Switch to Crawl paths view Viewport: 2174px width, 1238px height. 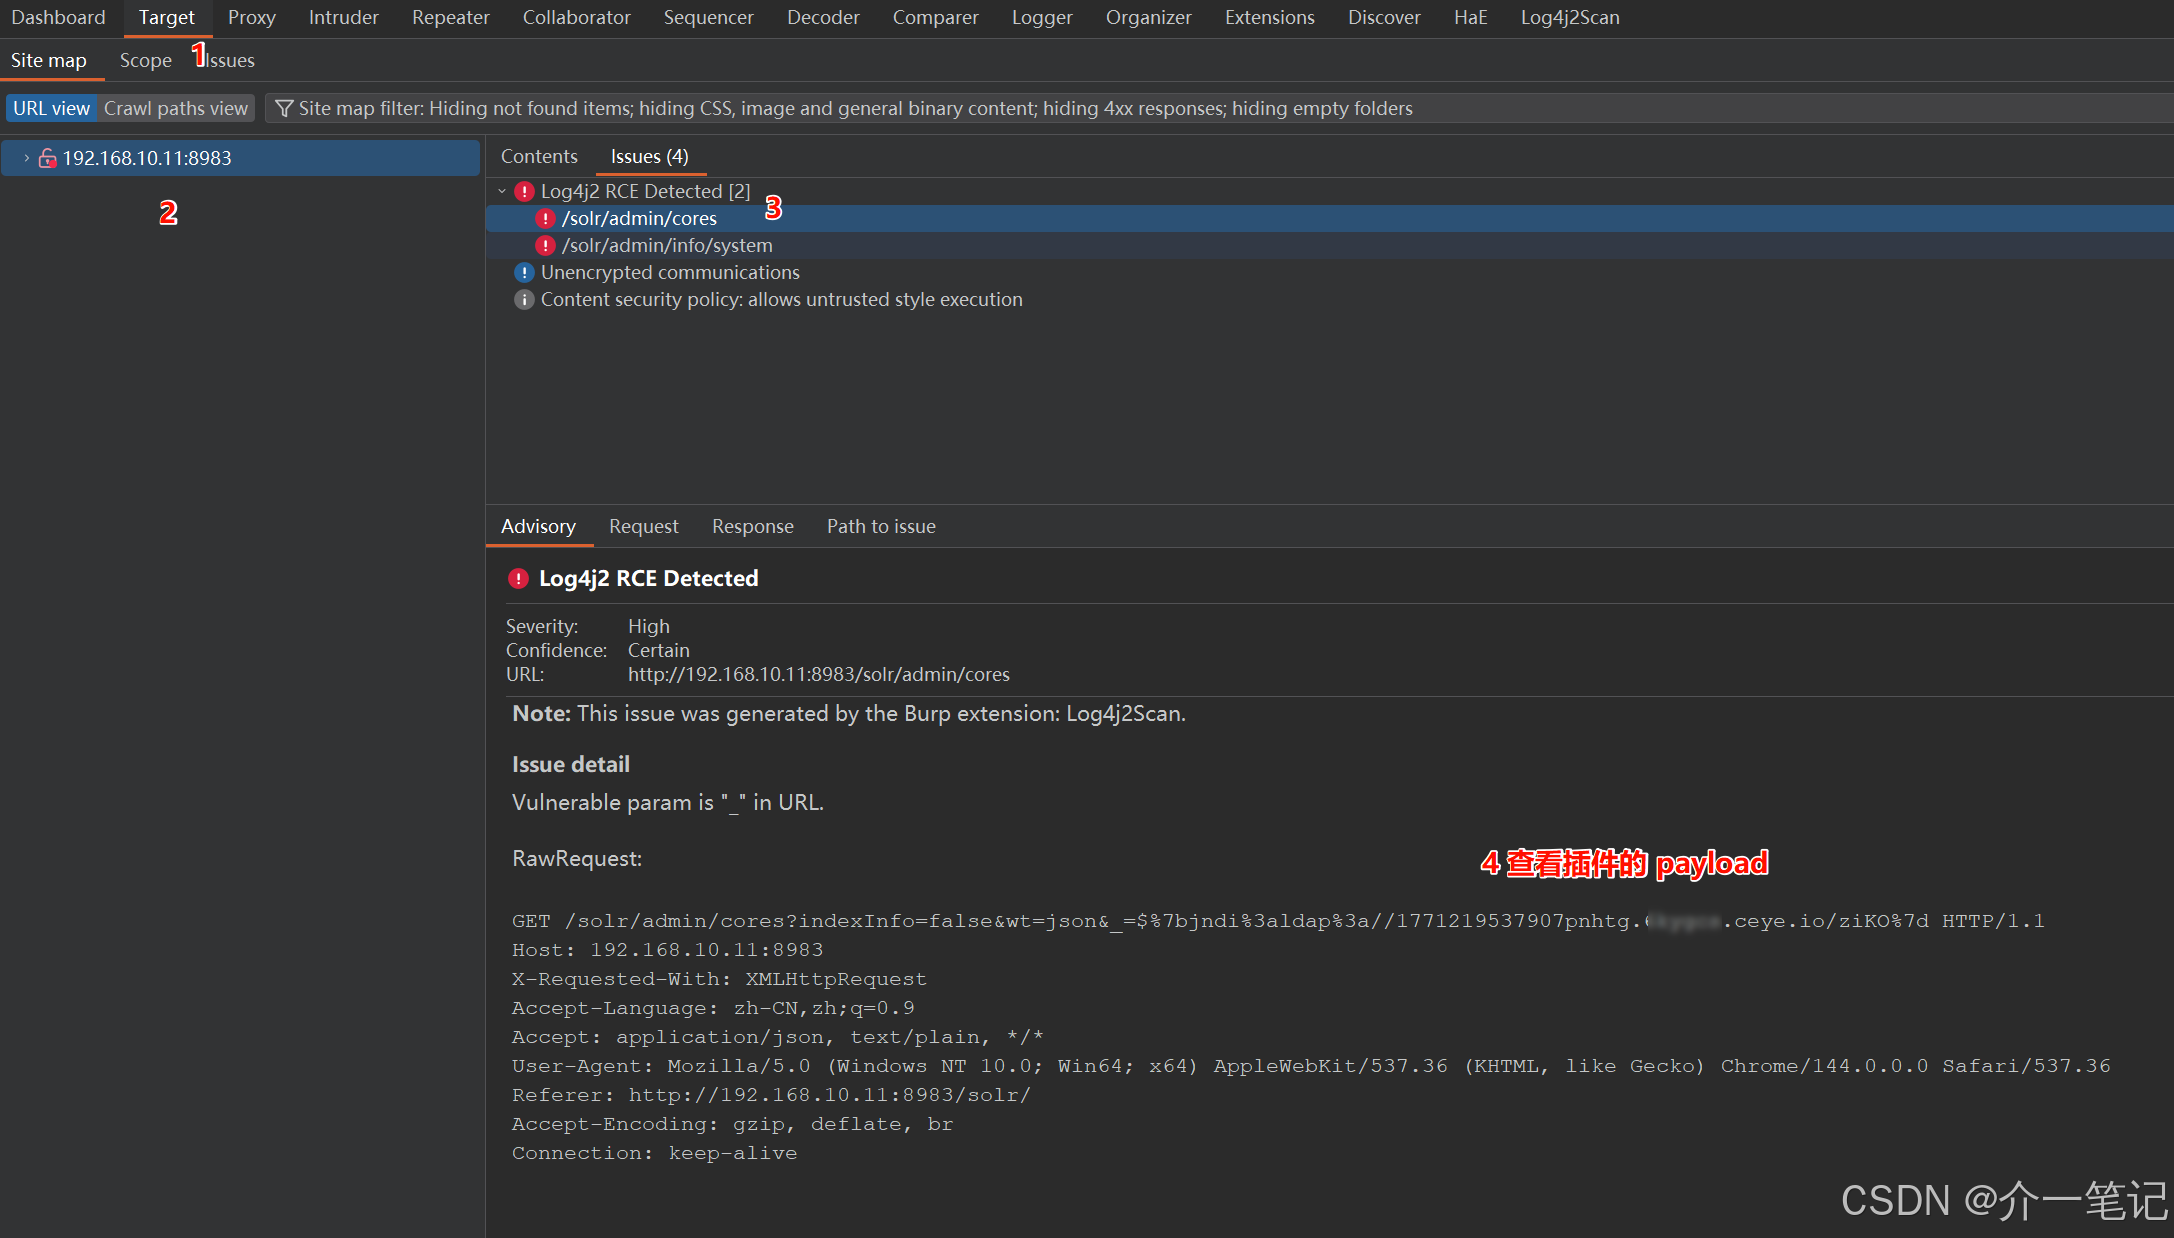point(175,108)
